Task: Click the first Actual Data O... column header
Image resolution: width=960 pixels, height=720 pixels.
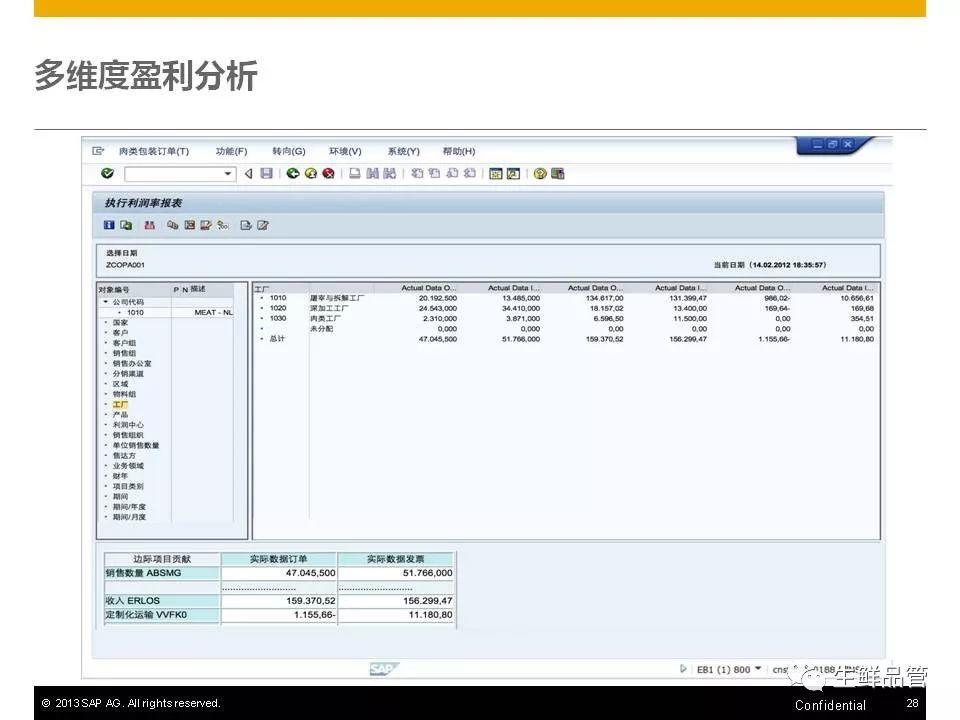Action: click(428, 288)
